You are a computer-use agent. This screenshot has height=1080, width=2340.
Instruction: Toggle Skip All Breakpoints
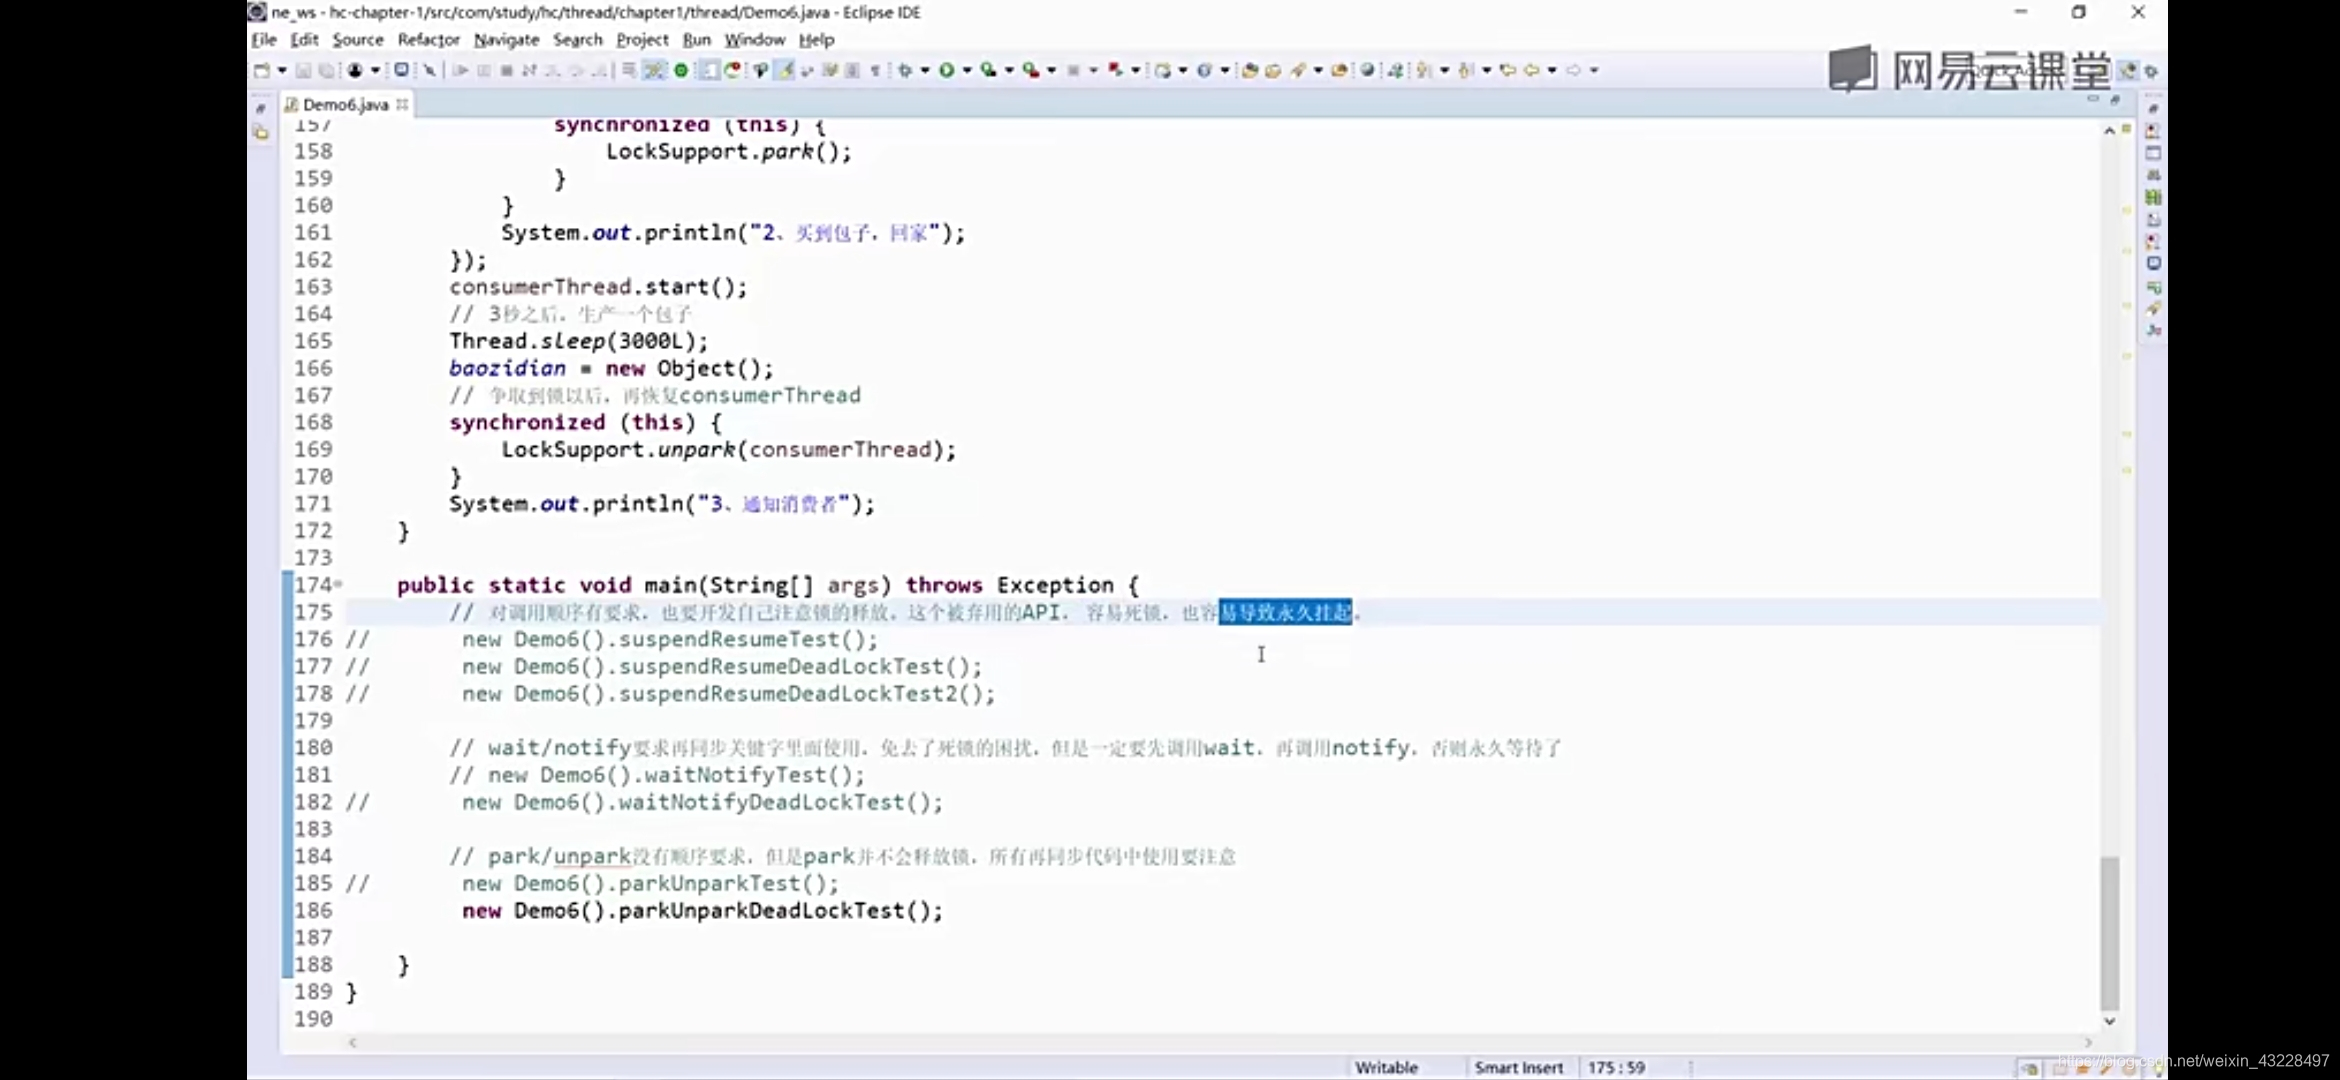point(429,70)
